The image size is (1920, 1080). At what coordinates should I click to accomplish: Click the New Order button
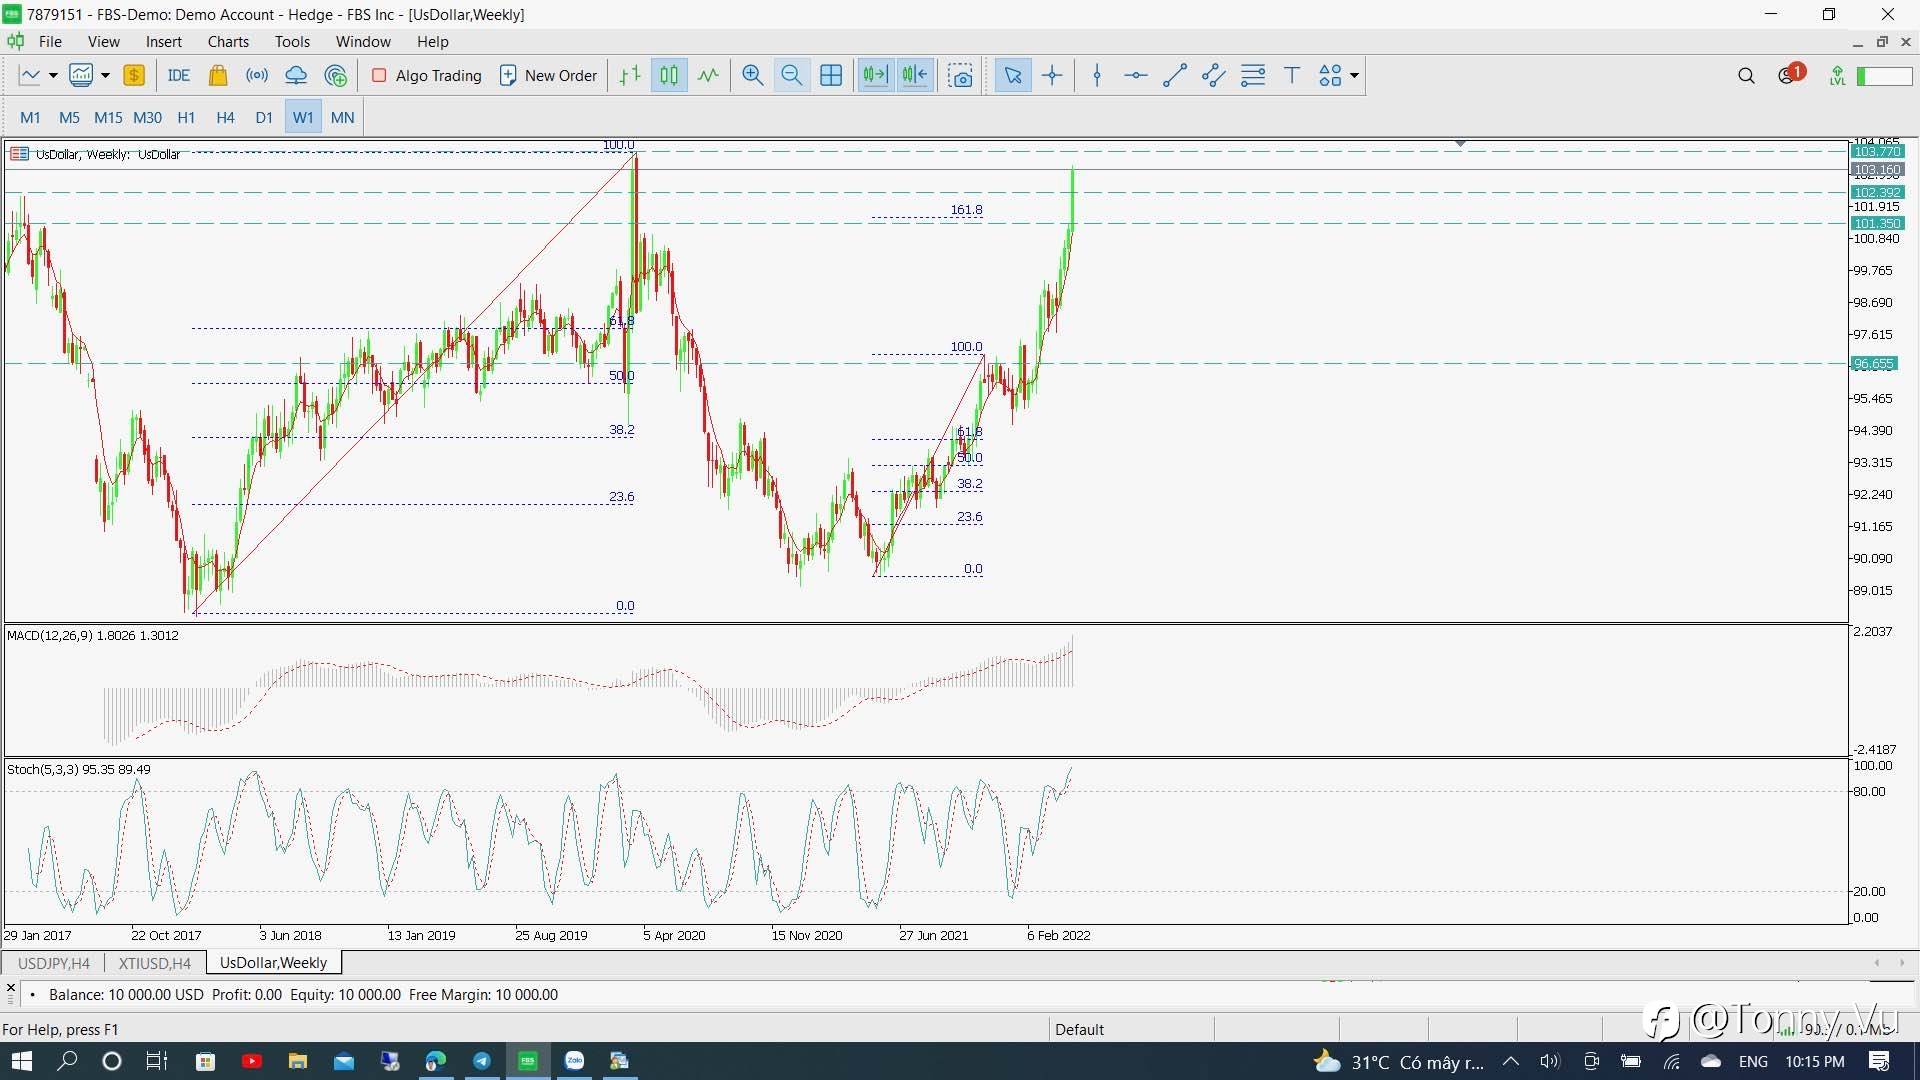[548, 75]
